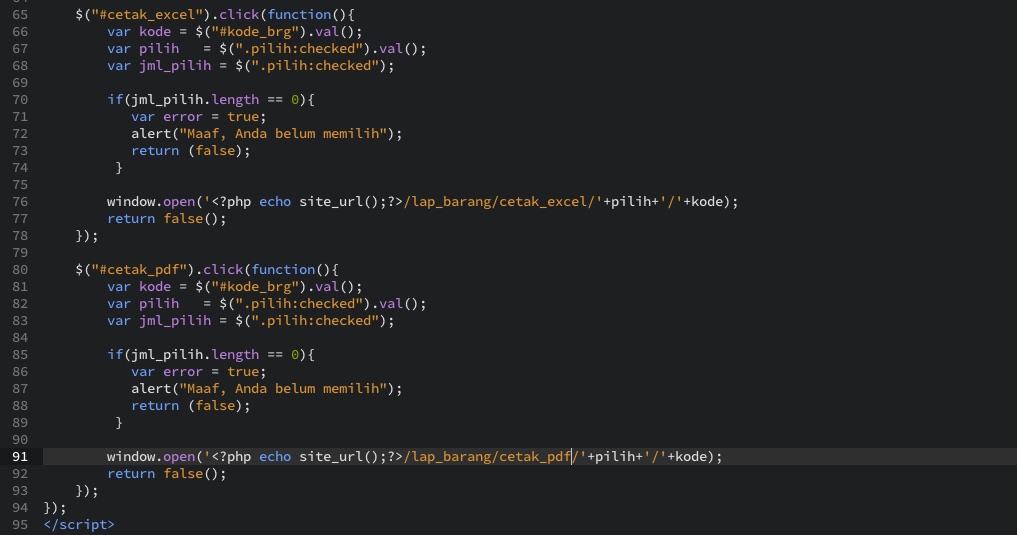Click 'return false();' on line 77
The height and width of the screenshot is (535, 1017).
point(167,219)
